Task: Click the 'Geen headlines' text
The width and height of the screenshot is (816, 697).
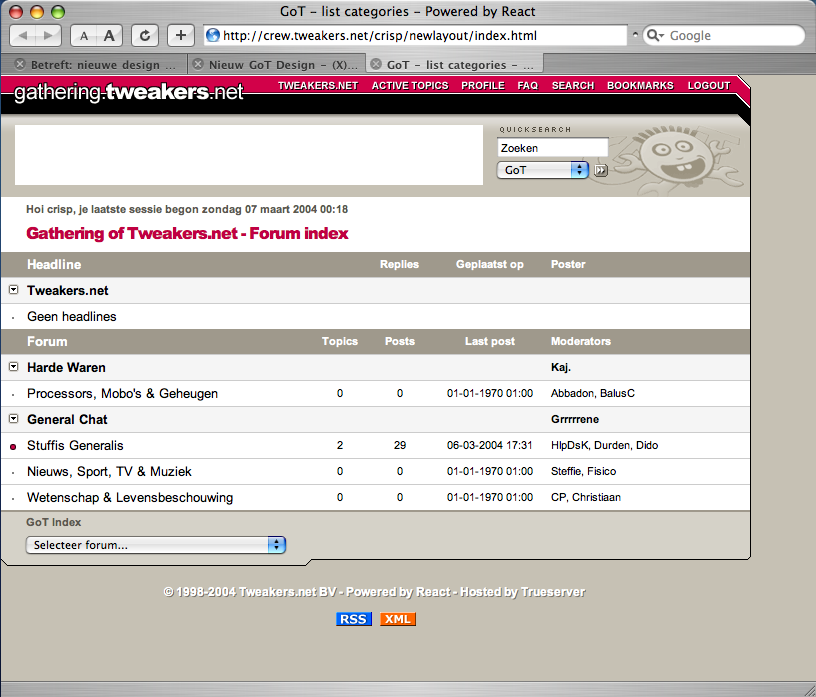Action: click(72, 316)
